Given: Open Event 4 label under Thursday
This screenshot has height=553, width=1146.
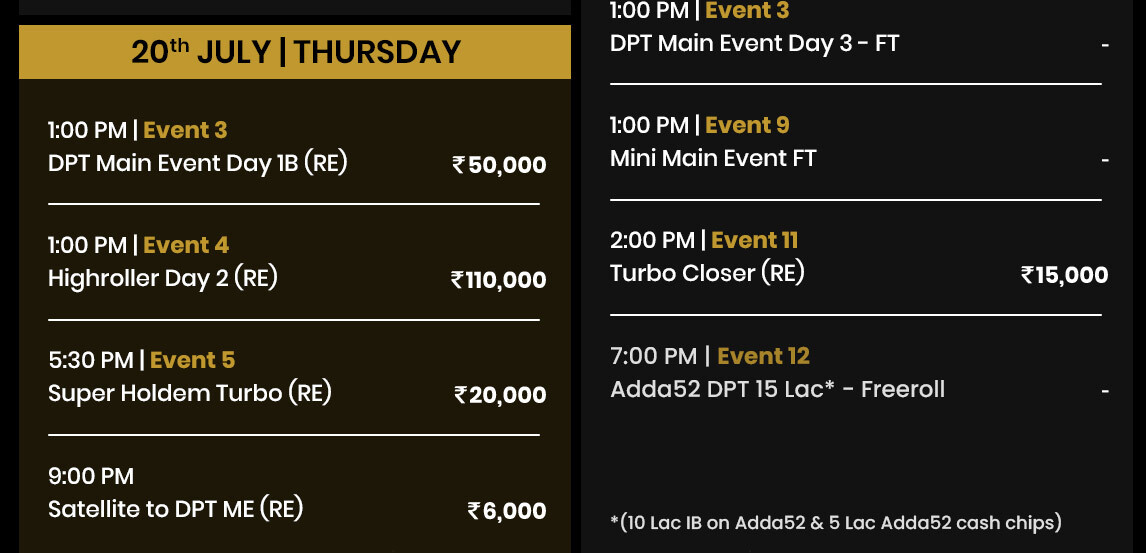Looking at the screenshot, I should pos(186,245).
